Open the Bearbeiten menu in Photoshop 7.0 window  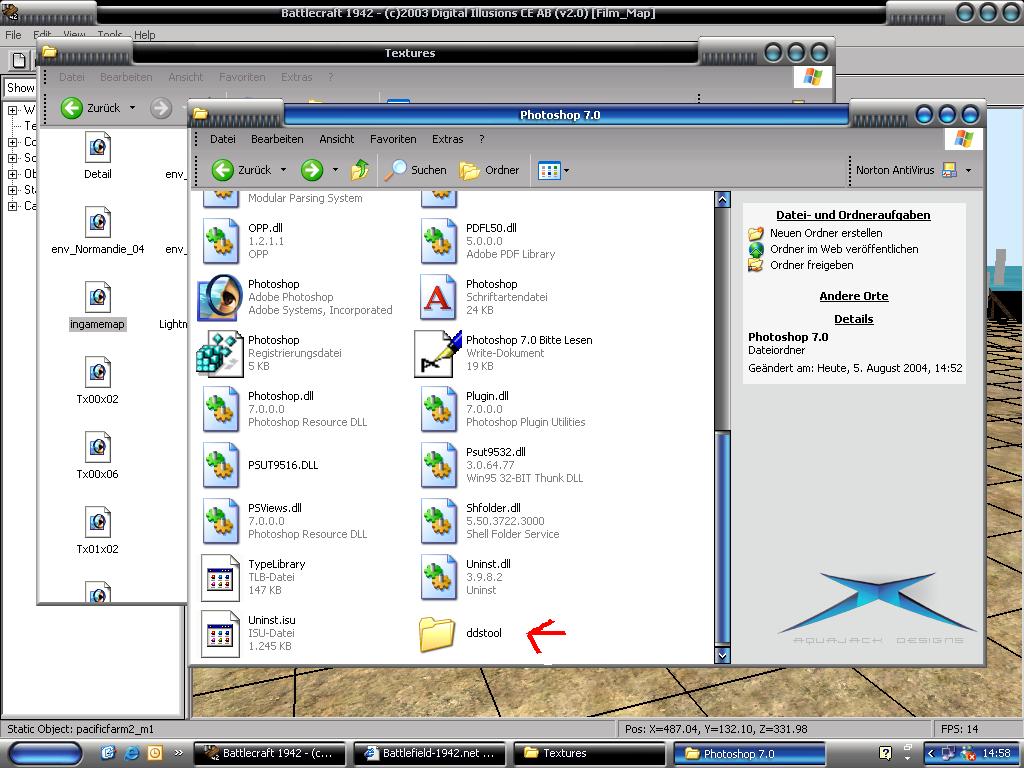pos(277,138)
